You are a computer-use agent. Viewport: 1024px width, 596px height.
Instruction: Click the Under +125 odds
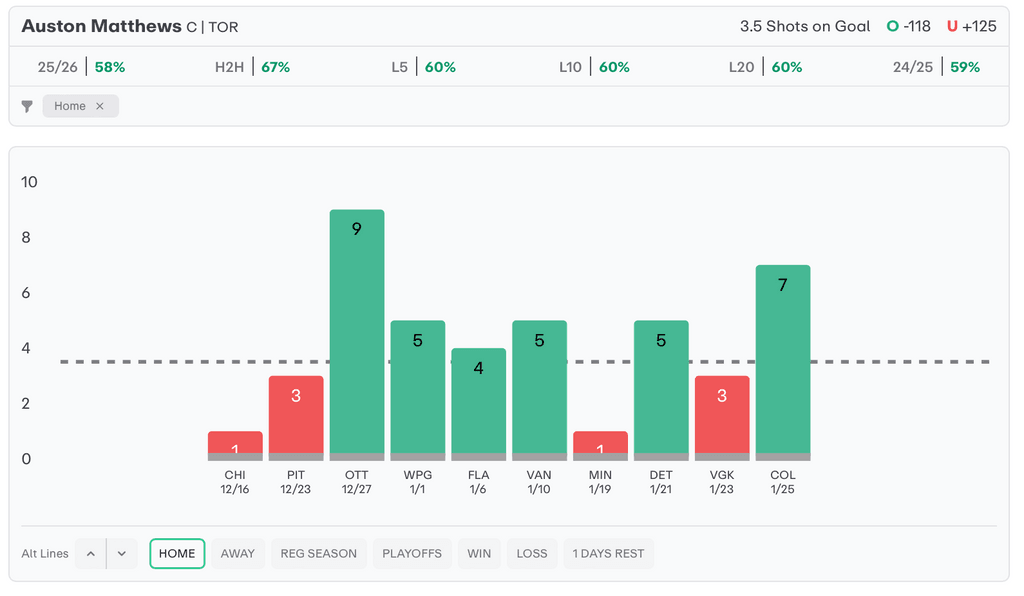(x=971, y=26)
